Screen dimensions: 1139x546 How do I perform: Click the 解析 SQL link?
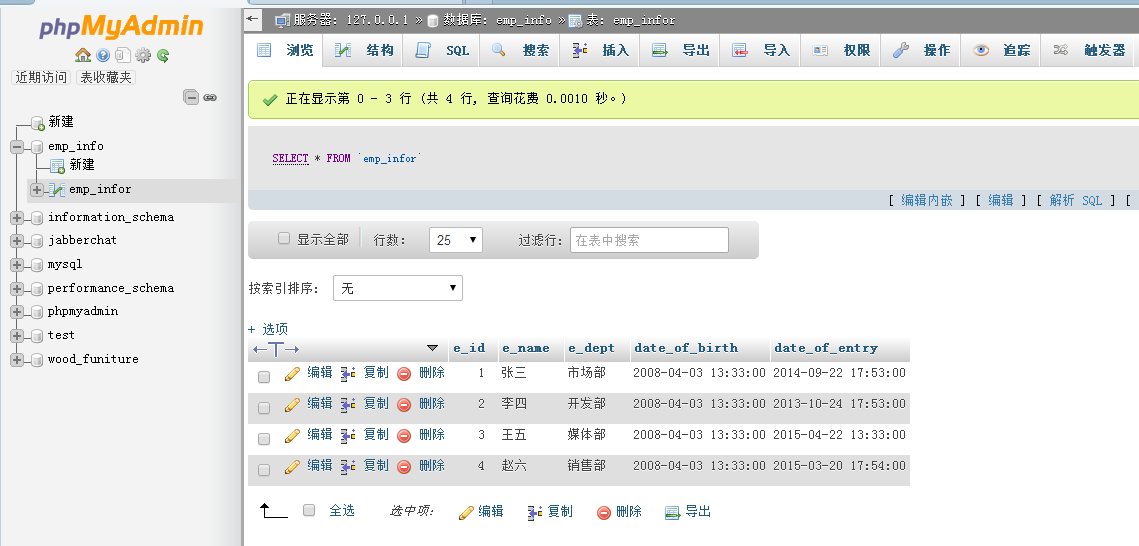point(1076,200)
